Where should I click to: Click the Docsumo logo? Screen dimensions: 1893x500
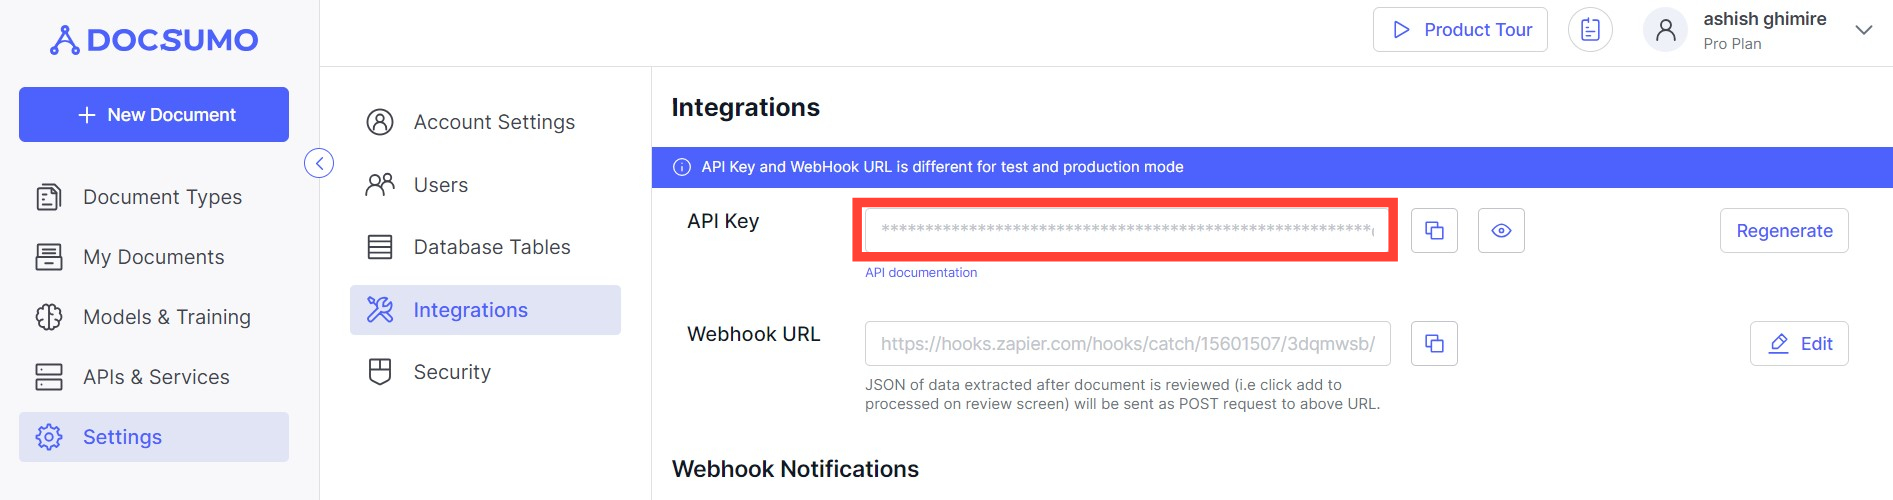point(154,40)
